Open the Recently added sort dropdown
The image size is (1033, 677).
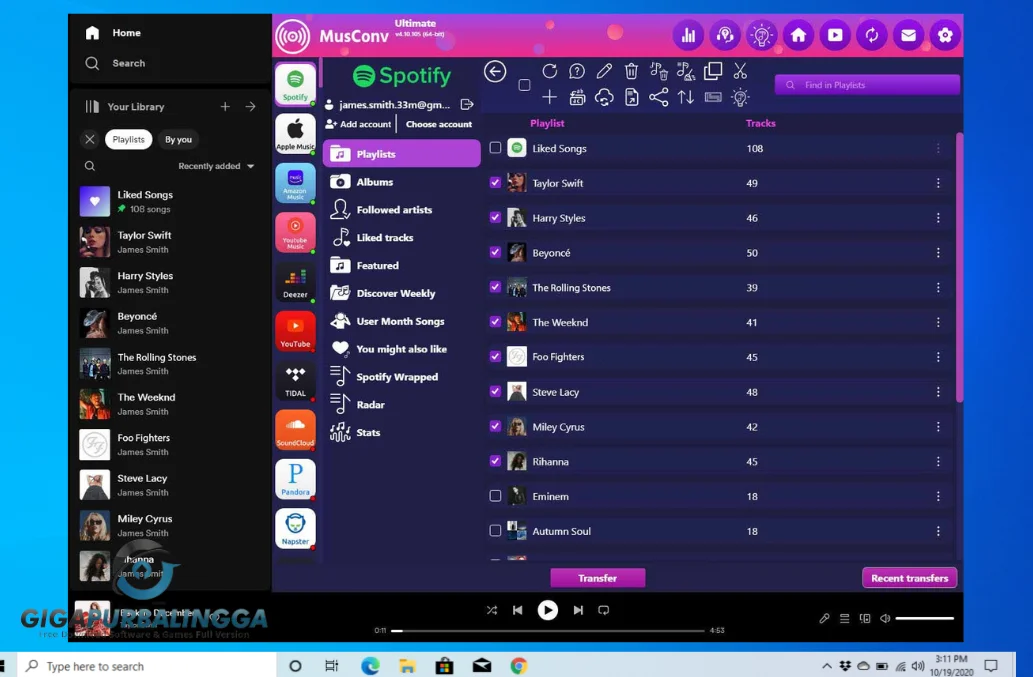pyautogui.click(x=216, y=166)
